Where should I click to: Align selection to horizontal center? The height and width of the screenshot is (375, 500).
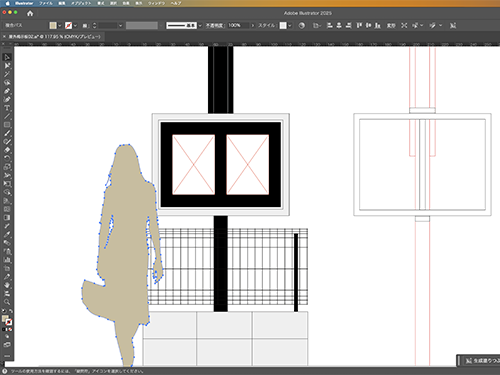[x=339, y=25]
